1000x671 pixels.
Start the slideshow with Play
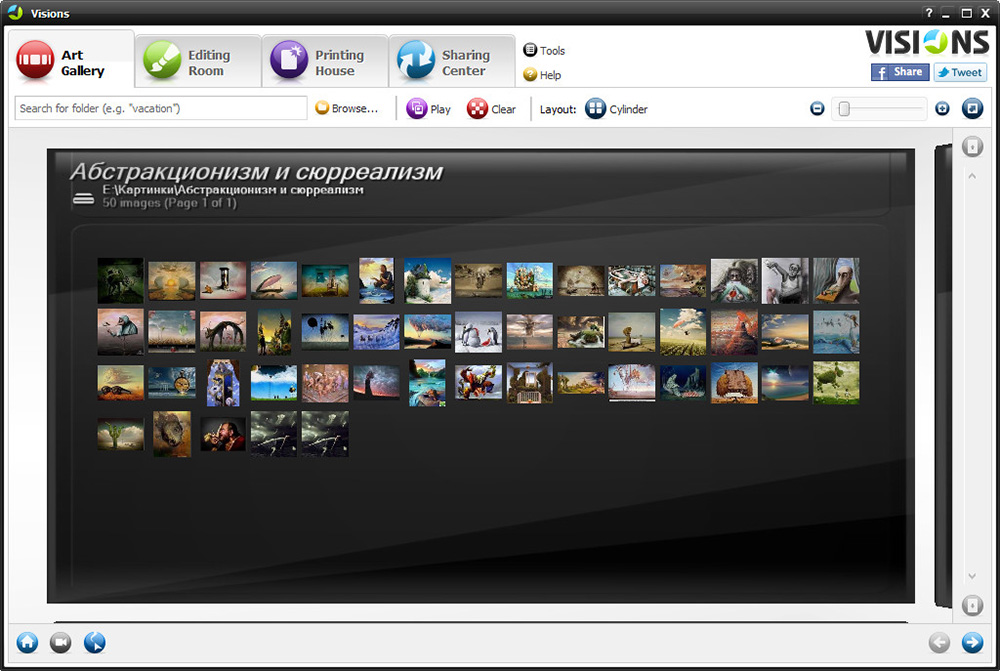point(429,109)
